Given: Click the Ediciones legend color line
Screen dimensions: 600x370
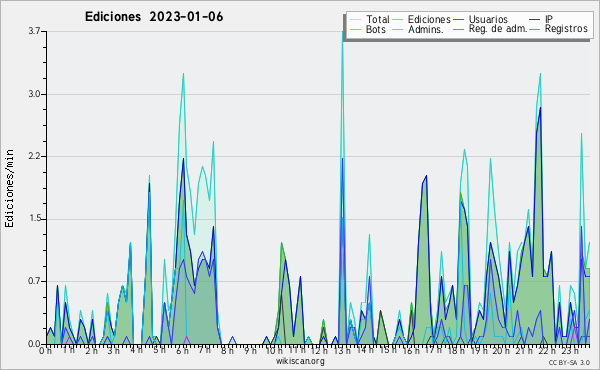Looking at the screenshot, I should (x=398, y=20).
